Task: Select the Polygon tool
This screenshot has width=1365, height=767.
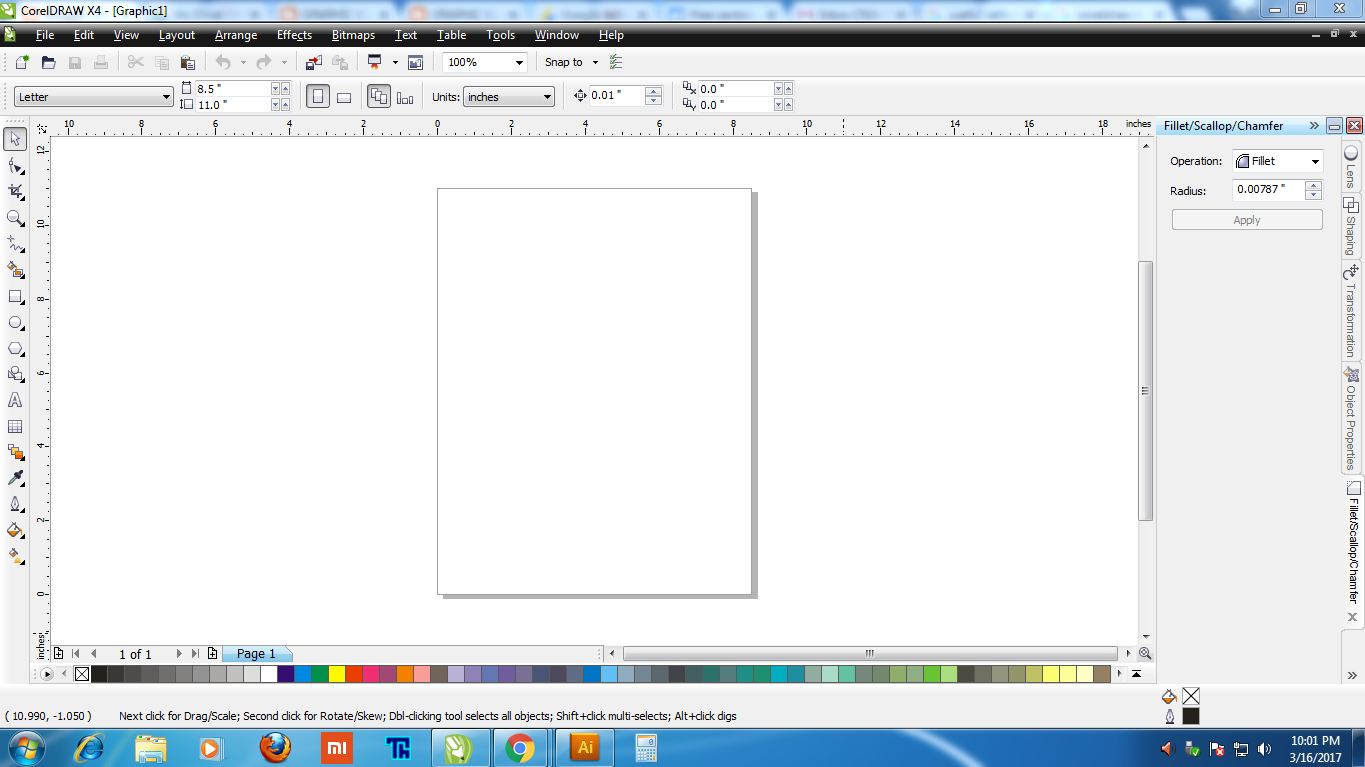Action: tap(15, 349)
